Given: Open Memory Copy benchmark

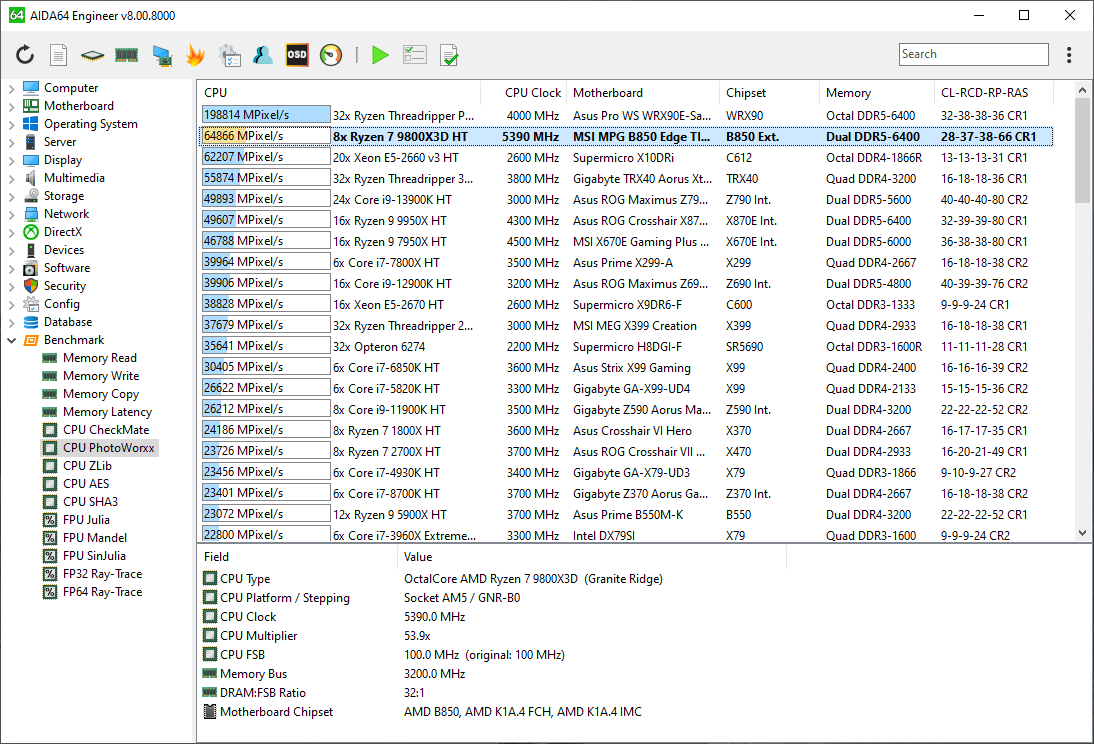Looking at the screenshot, I should [101, 394].
